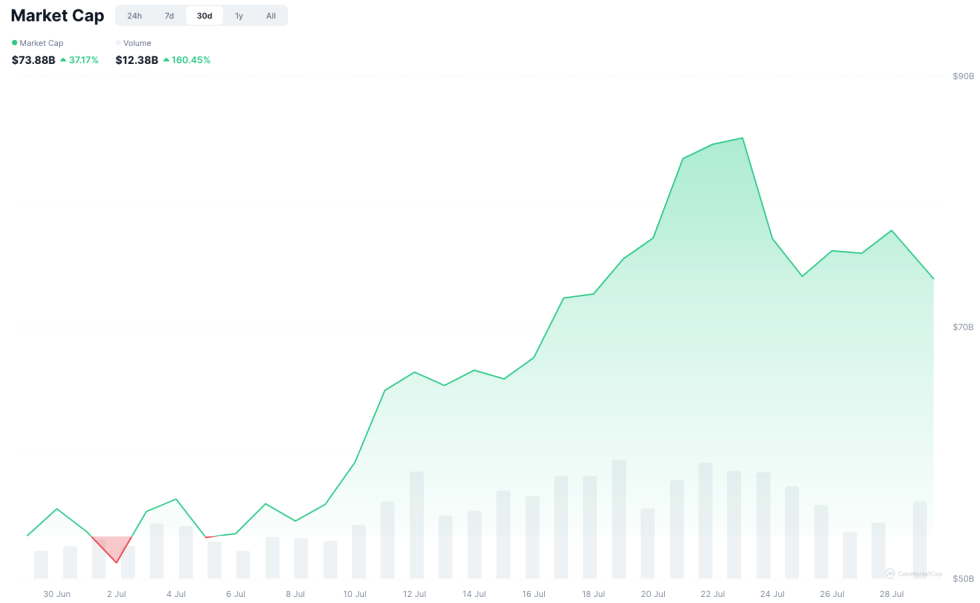980x603 pixels.
Task: Click the grey Volume legend dot
Action: 118,43
